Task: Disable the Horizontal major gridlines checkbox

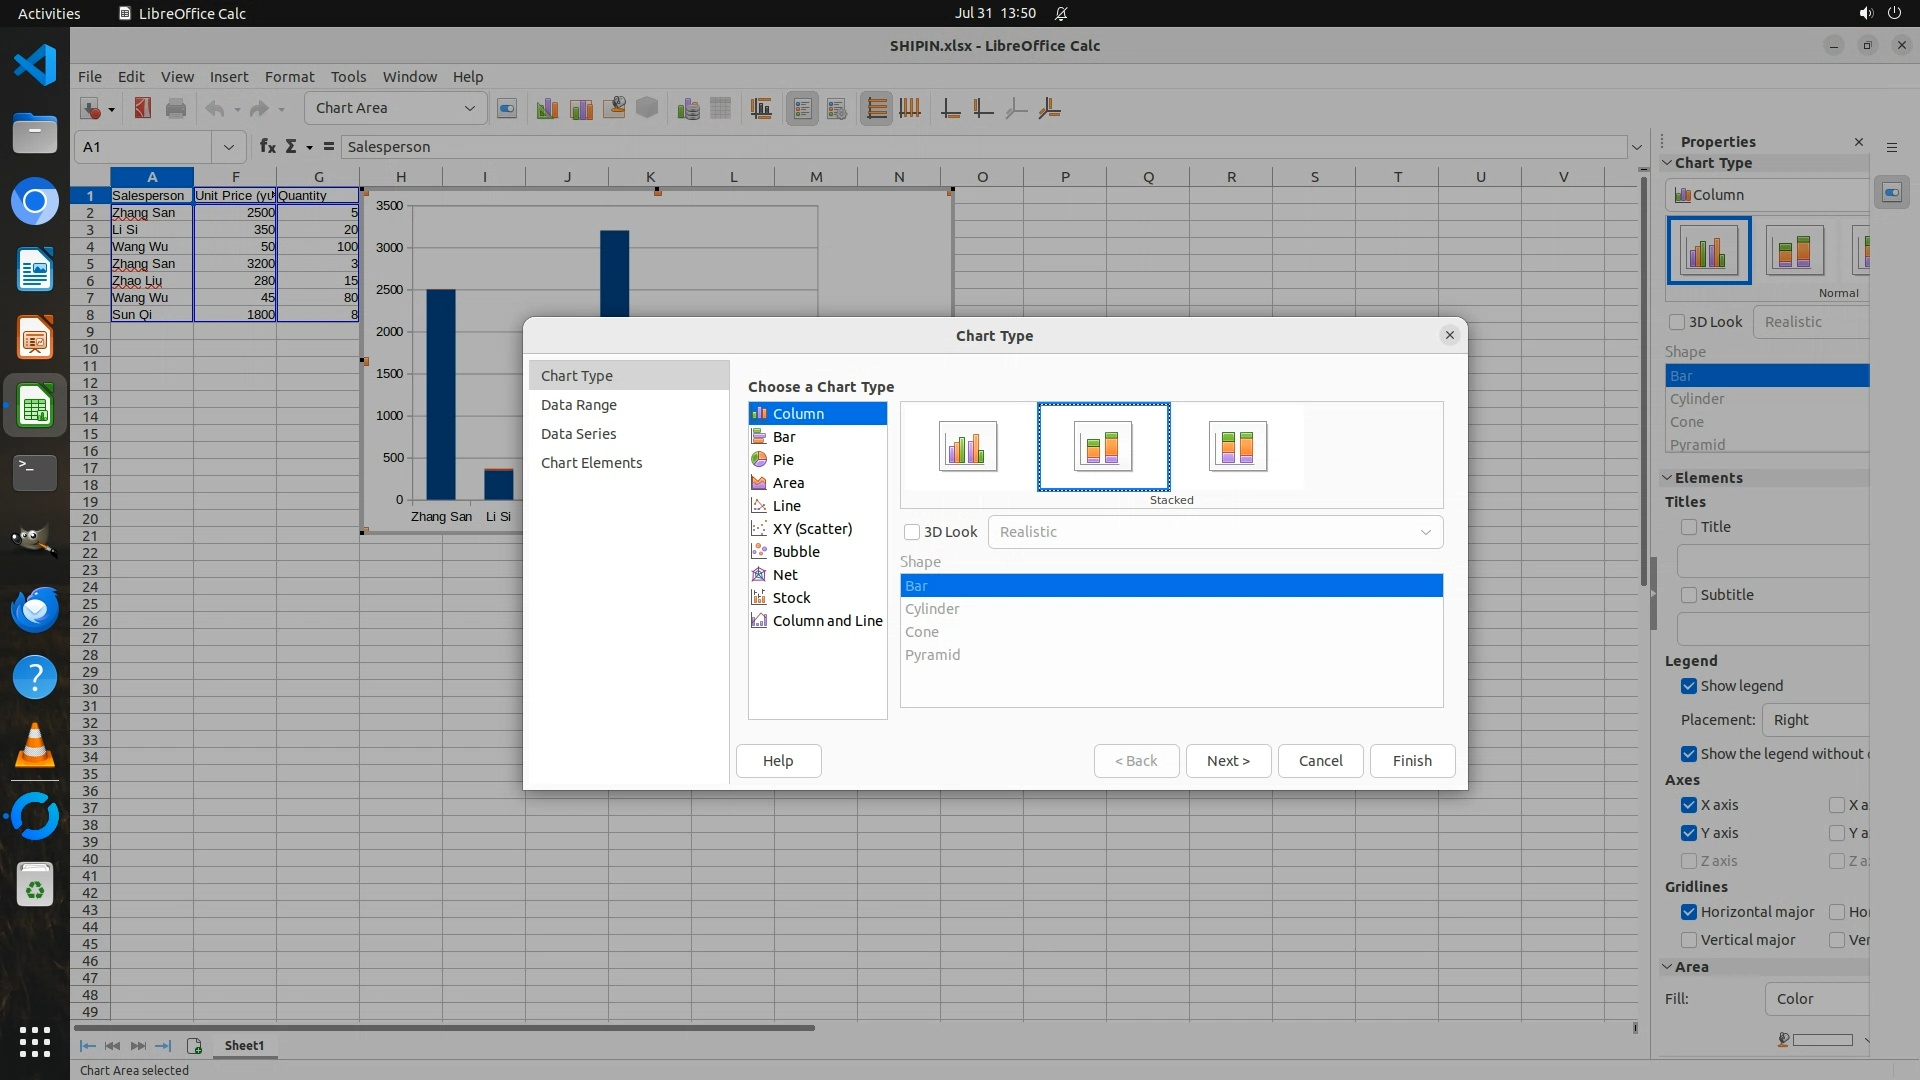Action: [1689, 912]
